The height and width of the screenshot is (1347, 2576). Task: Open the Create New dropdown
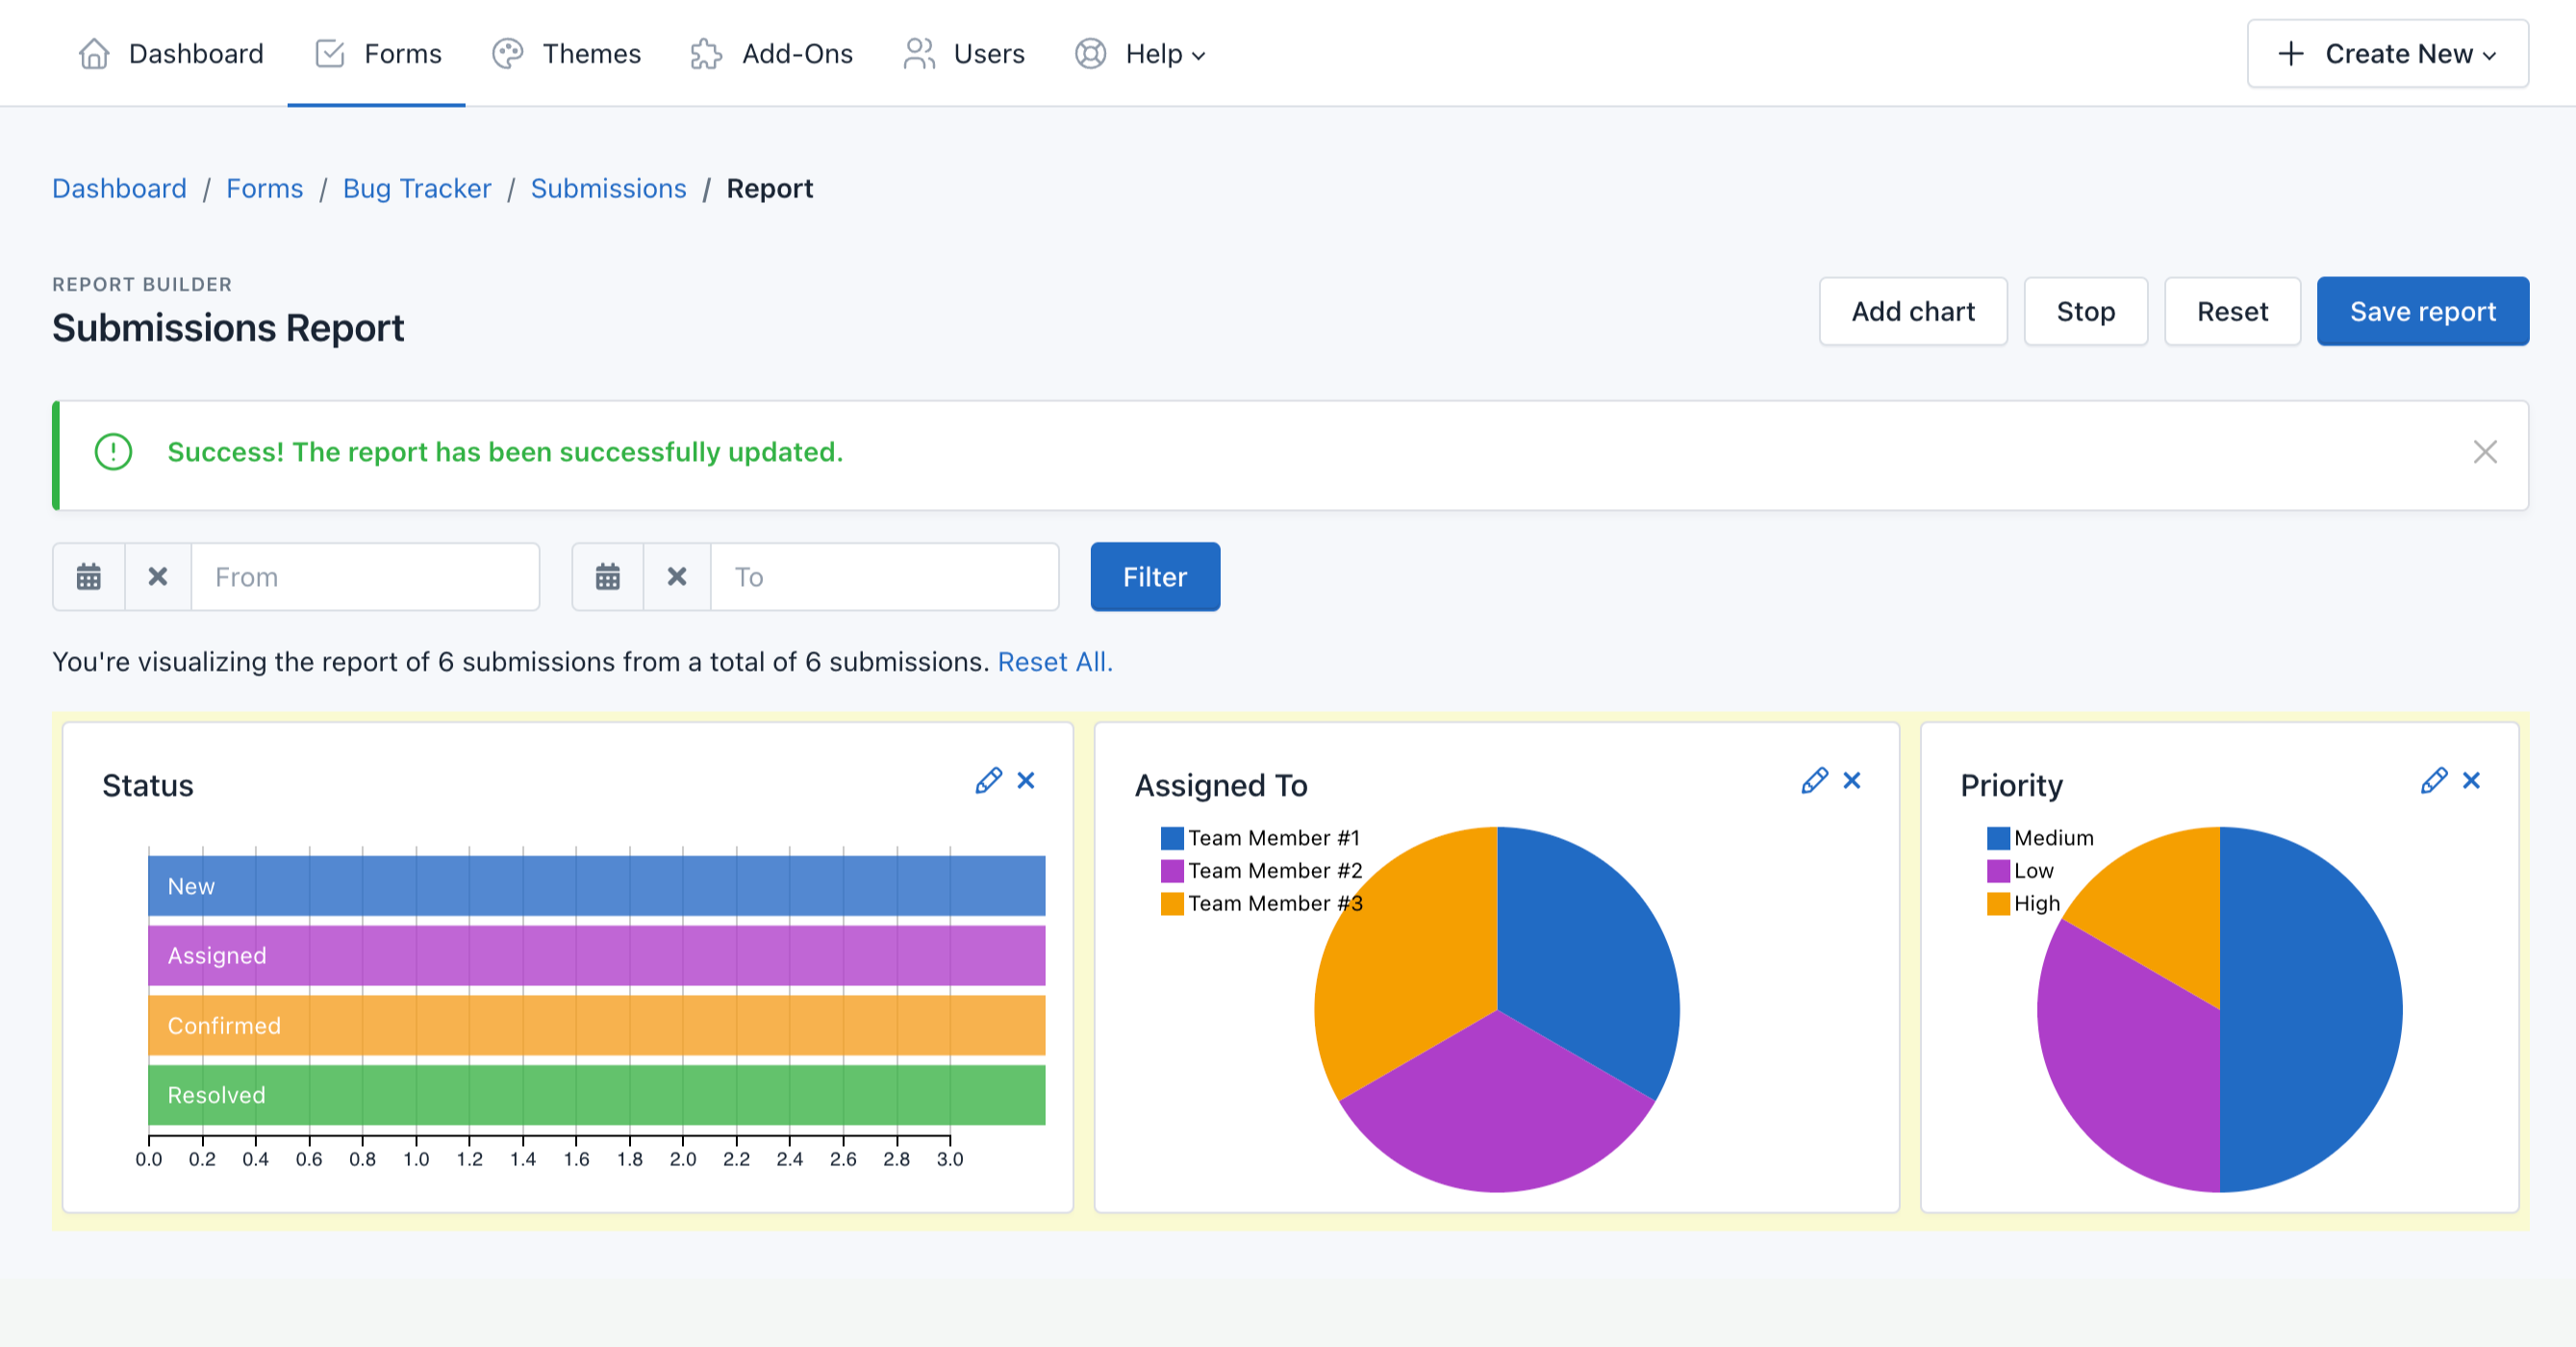[2387, 54]
